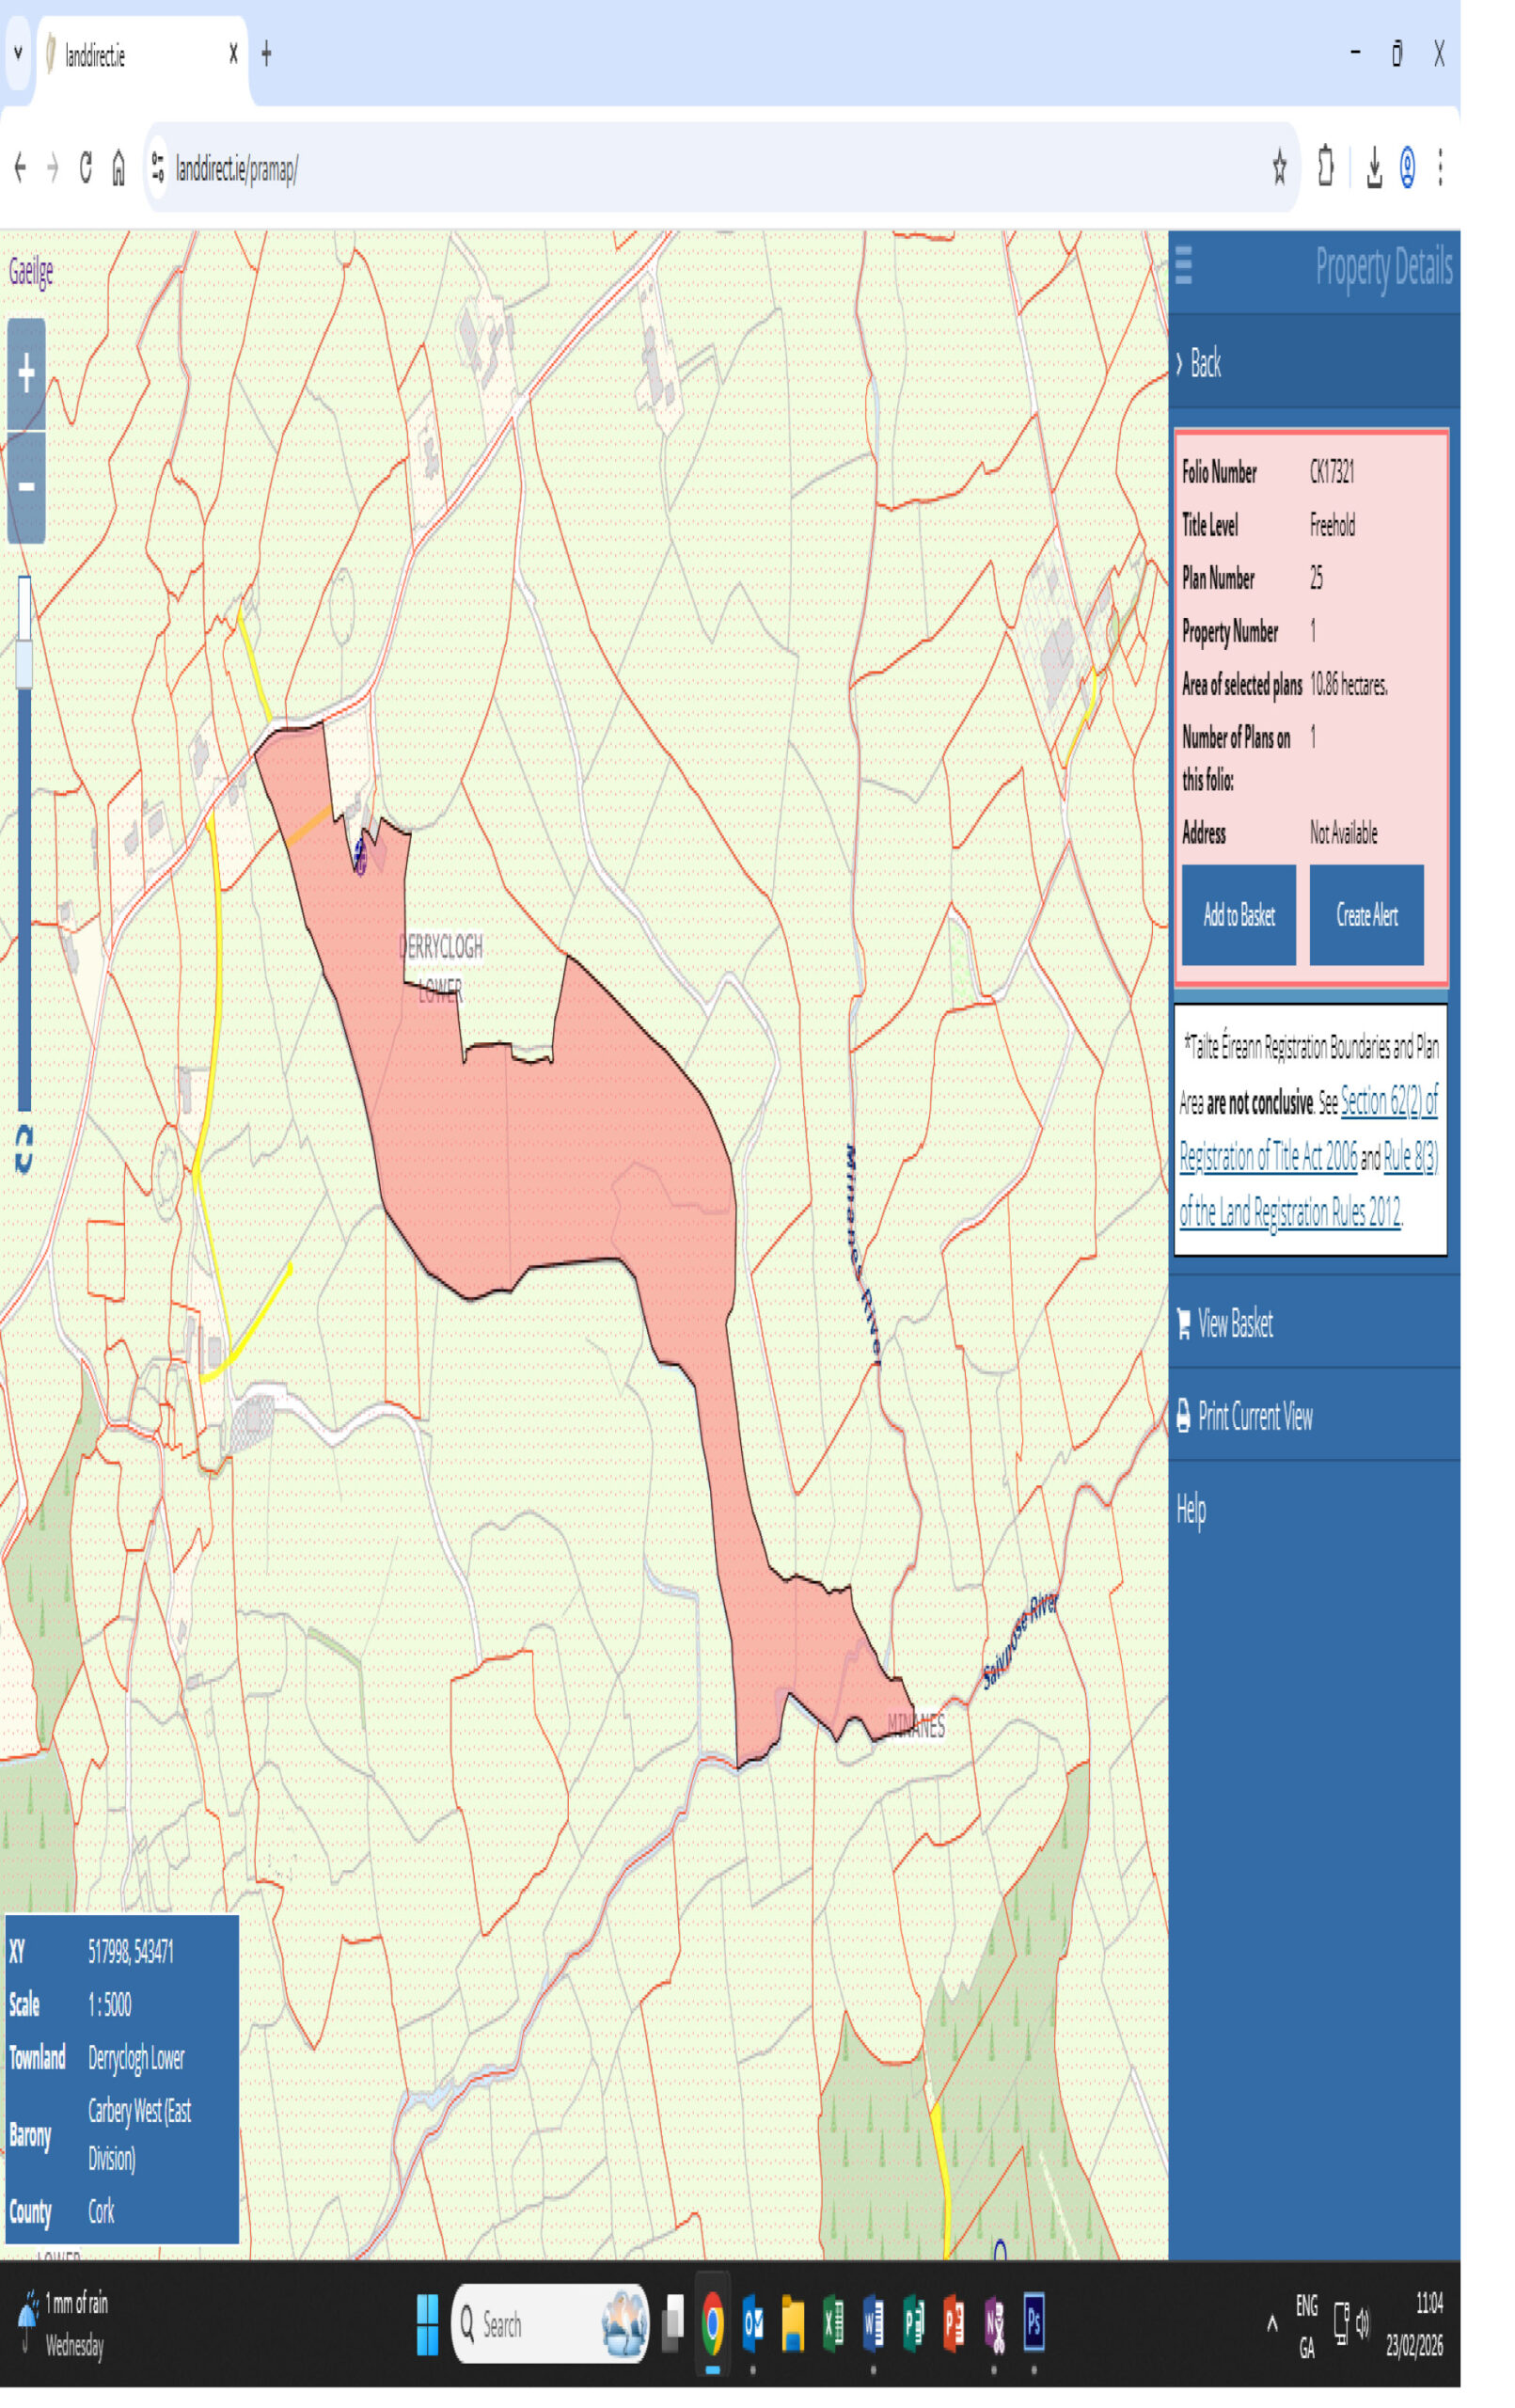Bookmark this page with the star icon
1515x2408 pixels.
[1279, 167]
